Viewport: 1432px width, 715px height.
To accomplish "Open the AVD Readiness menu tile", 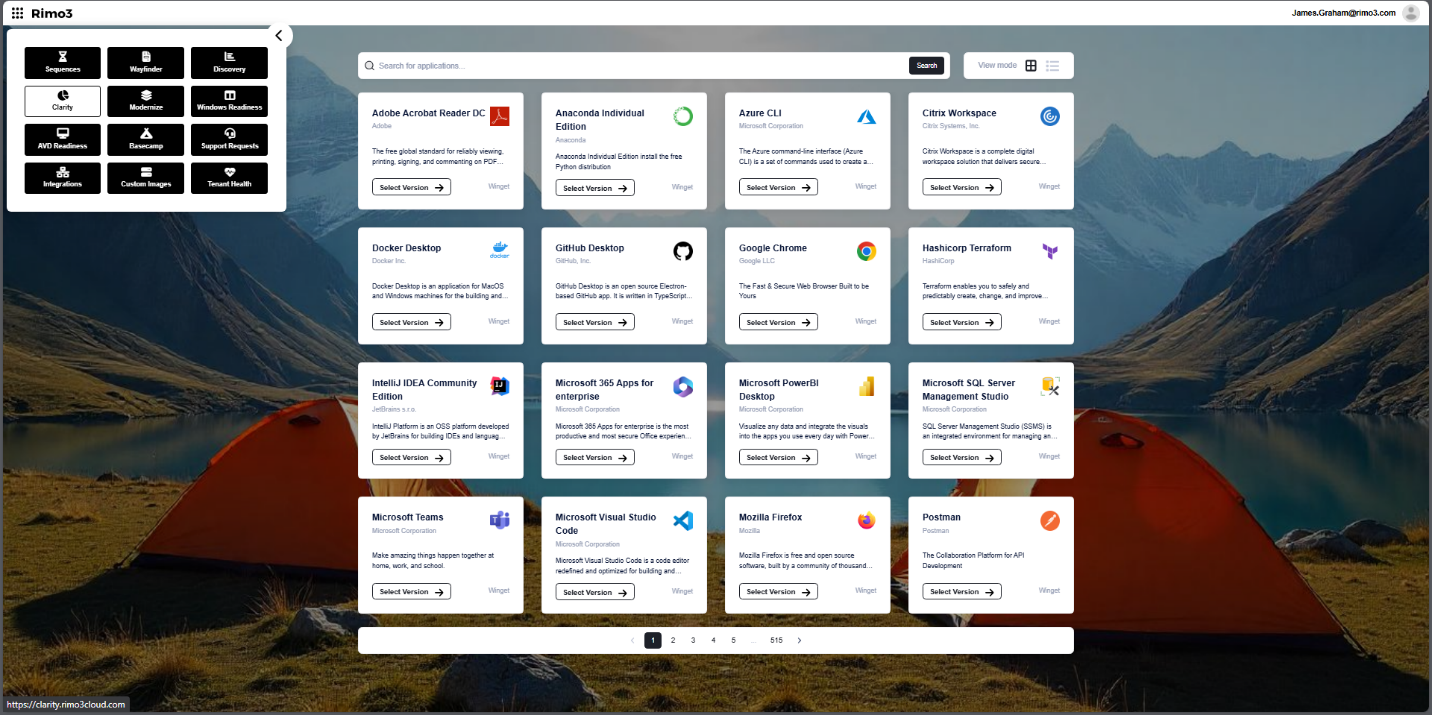I will click(x=62, y=140).
